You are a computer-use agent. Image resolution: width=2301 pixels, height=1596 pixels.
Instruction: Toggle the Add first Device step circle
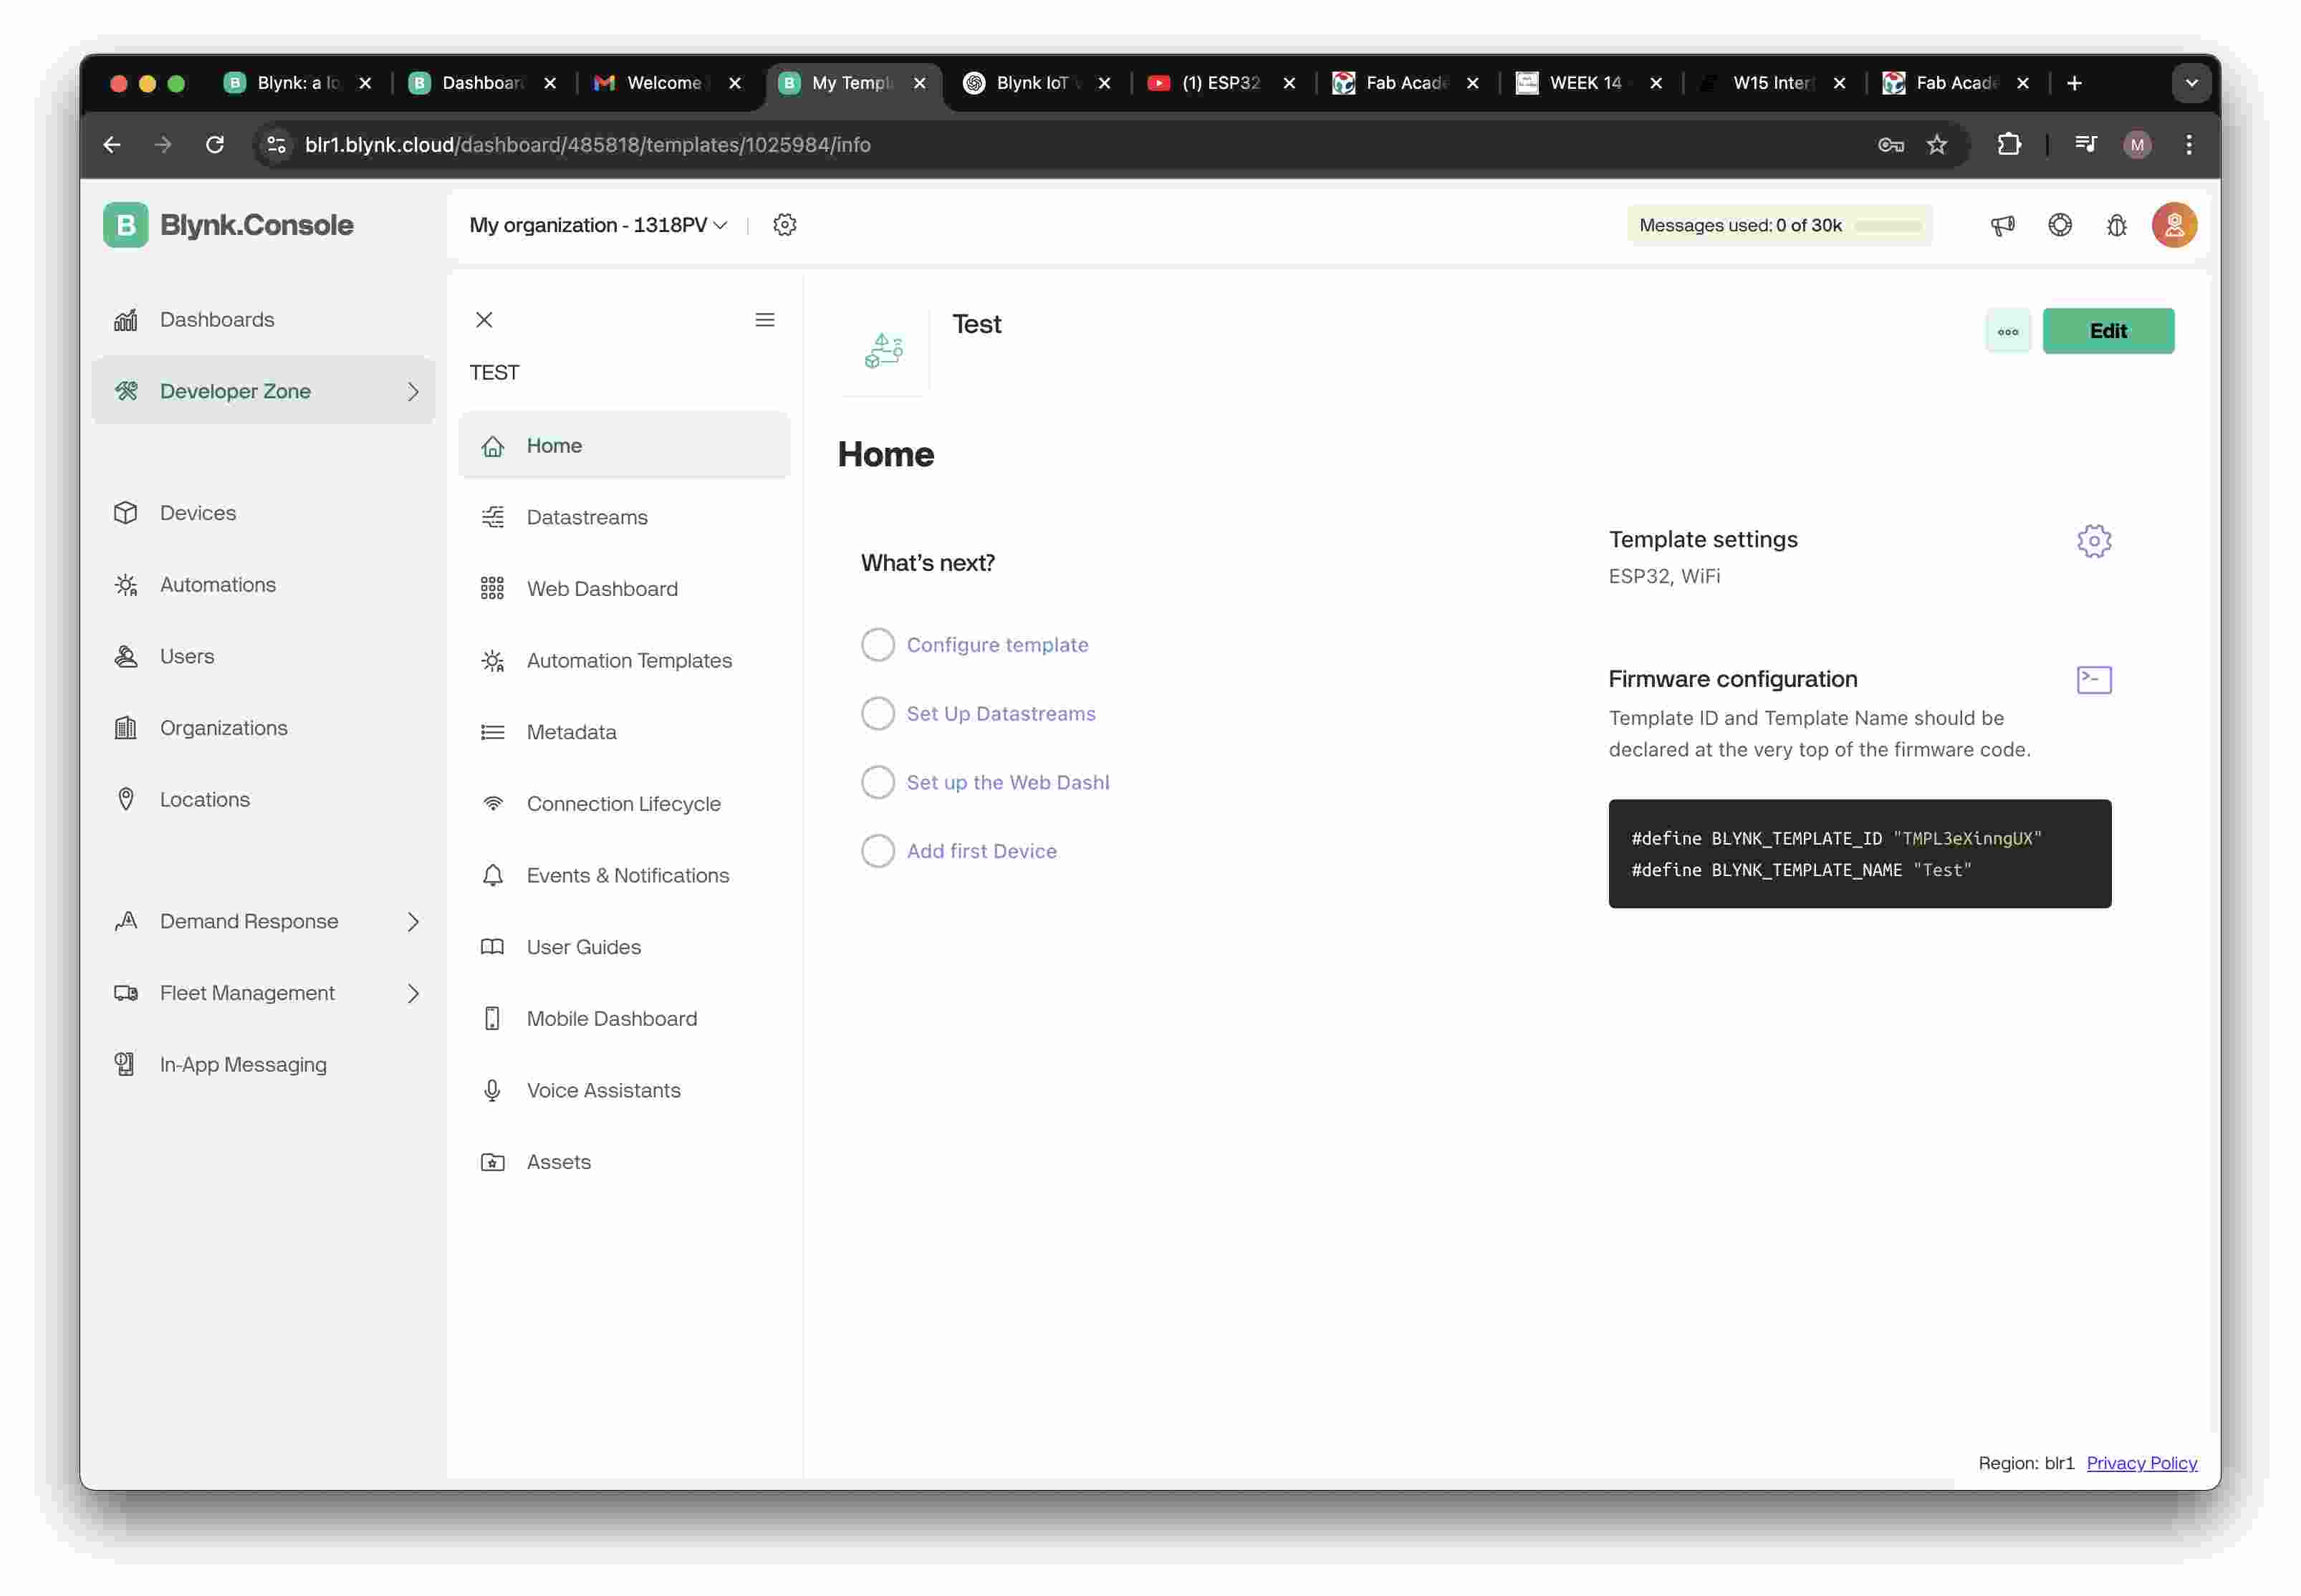[x=878, y=851]
